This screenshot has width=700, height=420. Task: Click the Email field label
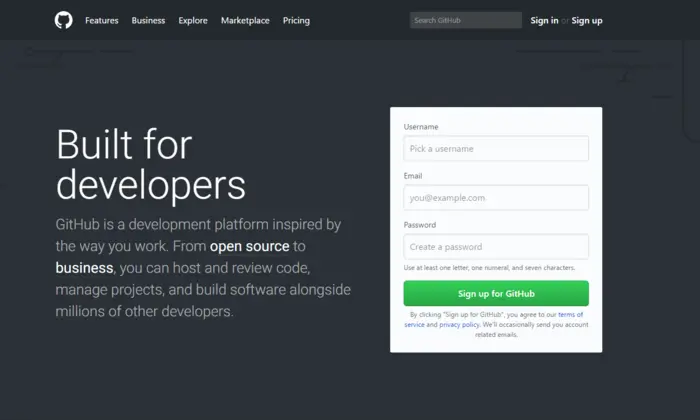(412, 176)
